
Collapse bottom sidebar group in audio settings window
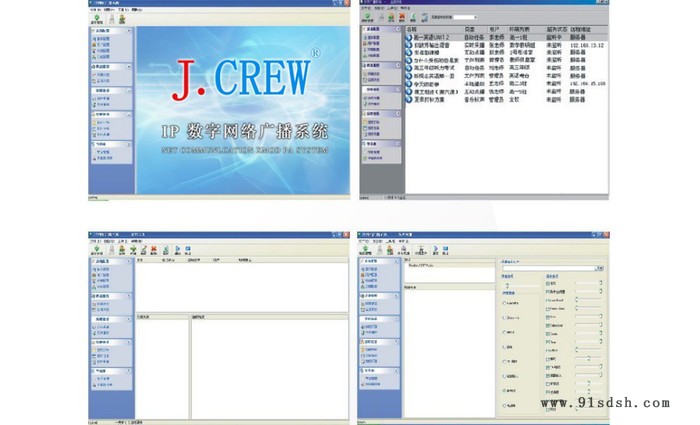coord(396,371)
